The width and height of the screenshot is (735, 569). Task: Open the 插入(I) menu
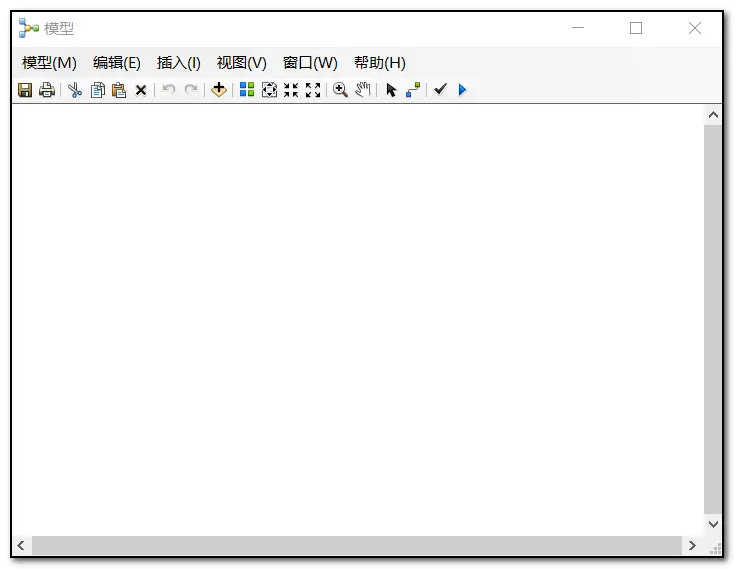179,63
